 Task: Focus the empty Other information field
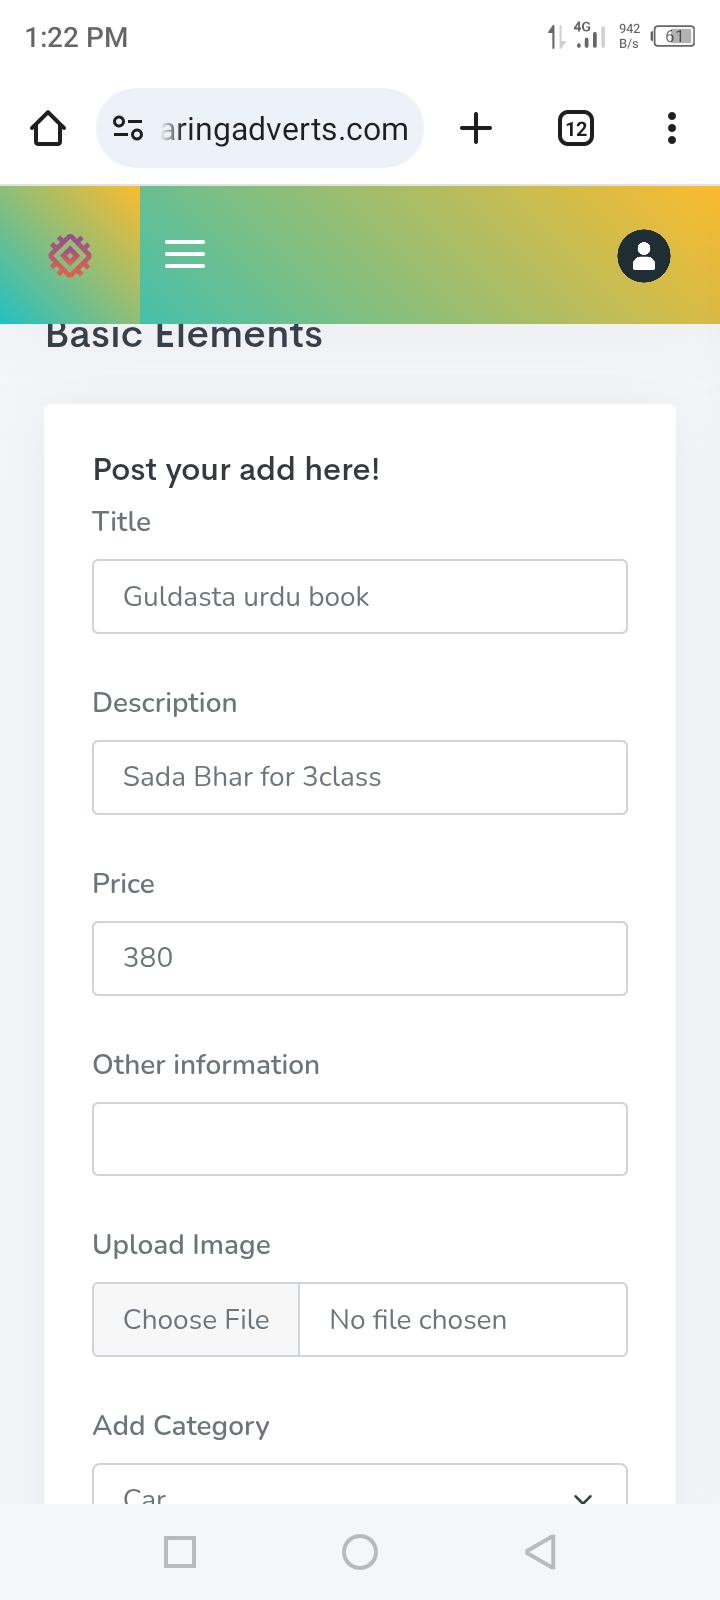click(360, 1139)
